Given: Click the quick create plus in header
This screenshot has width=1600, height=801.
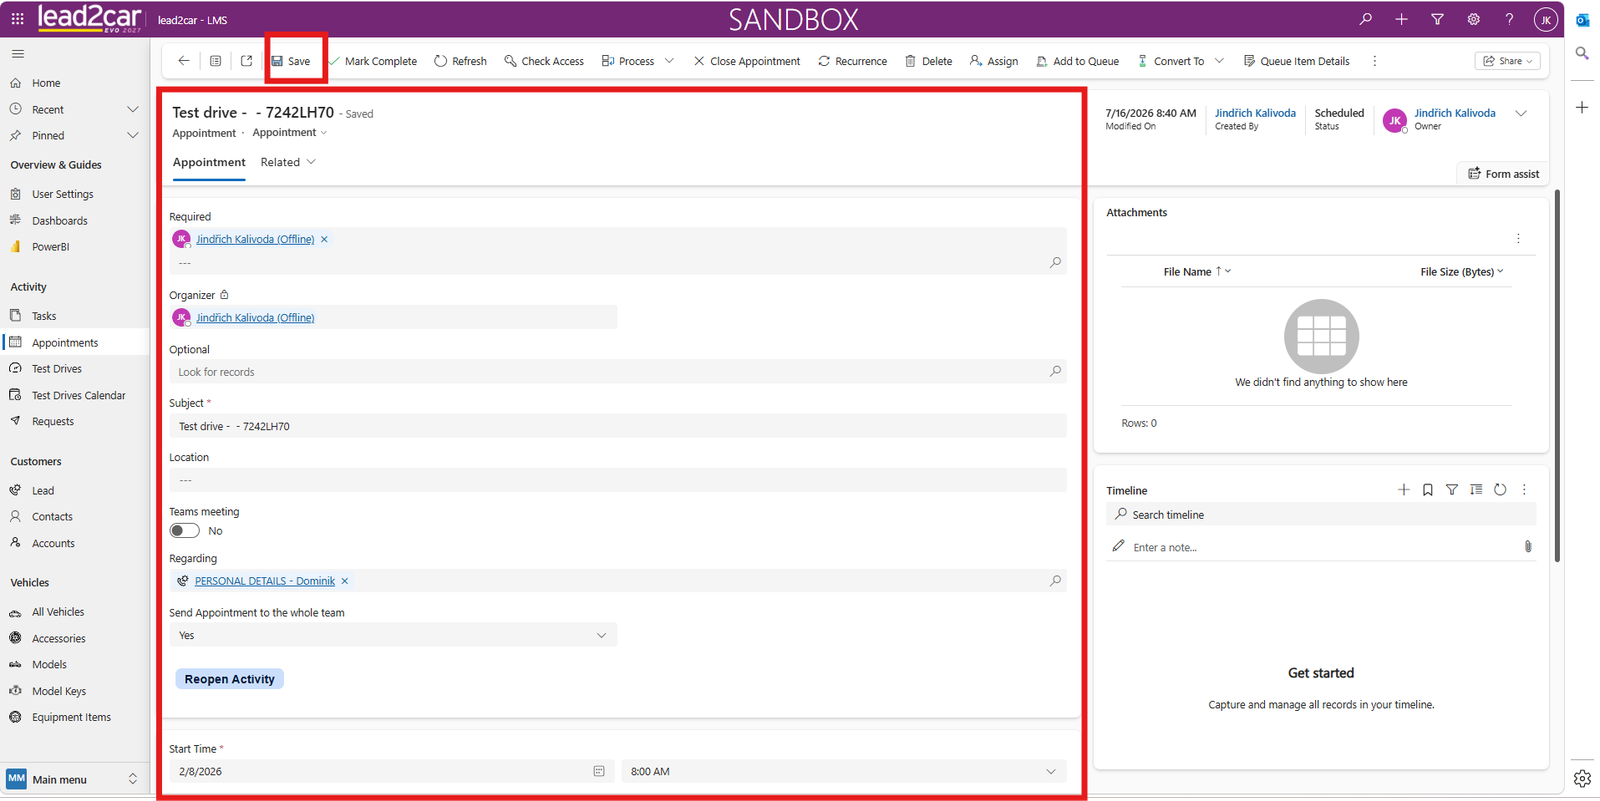Looking at the screenshot, I should click(1401, 19).
